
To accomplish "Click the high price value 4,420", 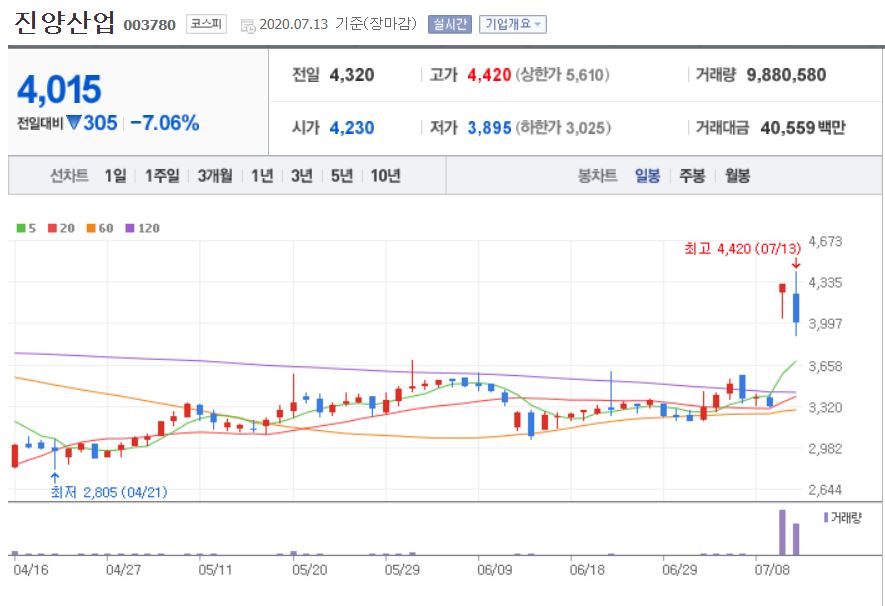I will point(489,75).
